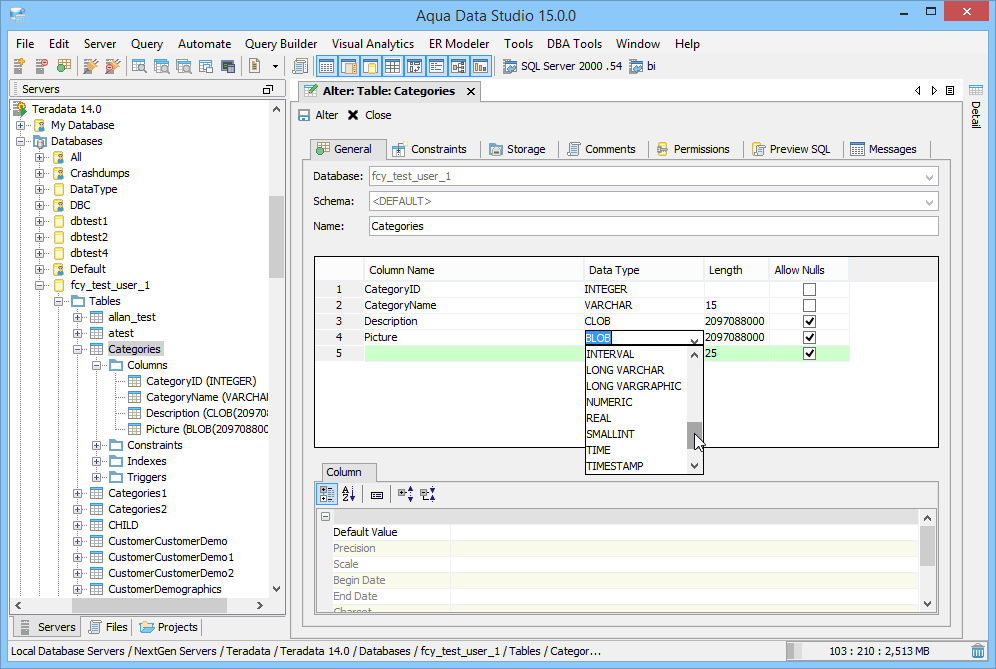The image size is (996, 669).
Task: Click the script scroll toolbar icon
Action: [x=300, y=66]
